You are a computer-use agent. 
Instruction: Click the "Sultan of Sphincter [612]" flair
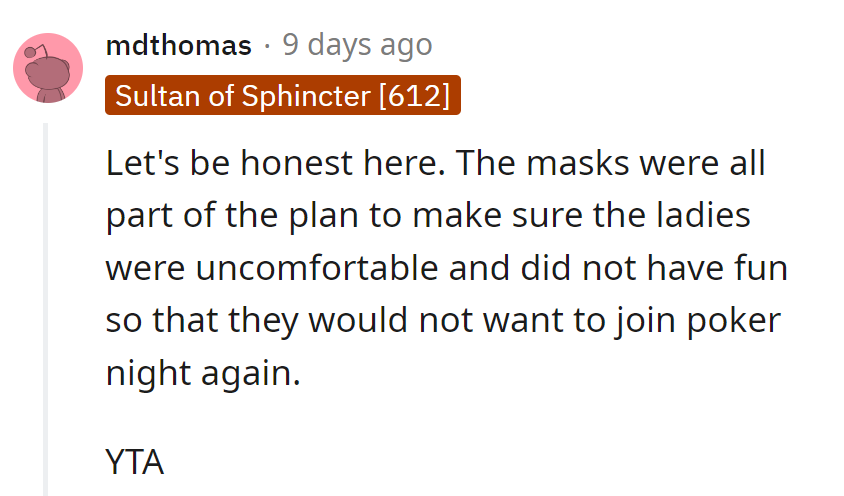(x=282, y=96)
